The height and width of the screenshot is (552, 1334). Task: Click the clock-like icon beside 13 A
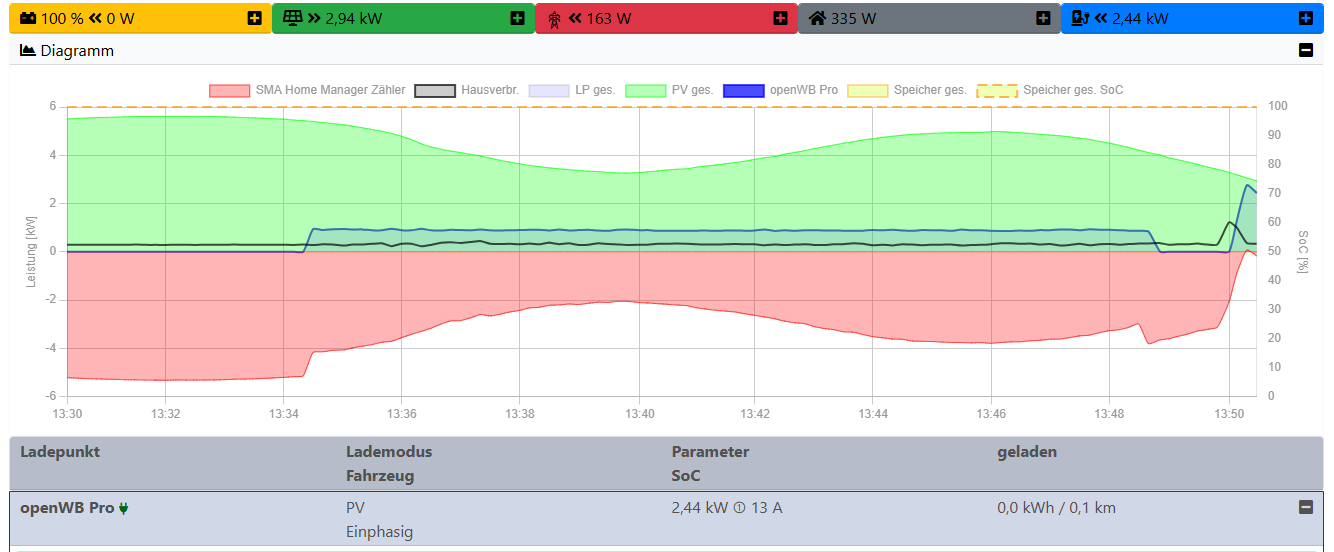point(741,508)
